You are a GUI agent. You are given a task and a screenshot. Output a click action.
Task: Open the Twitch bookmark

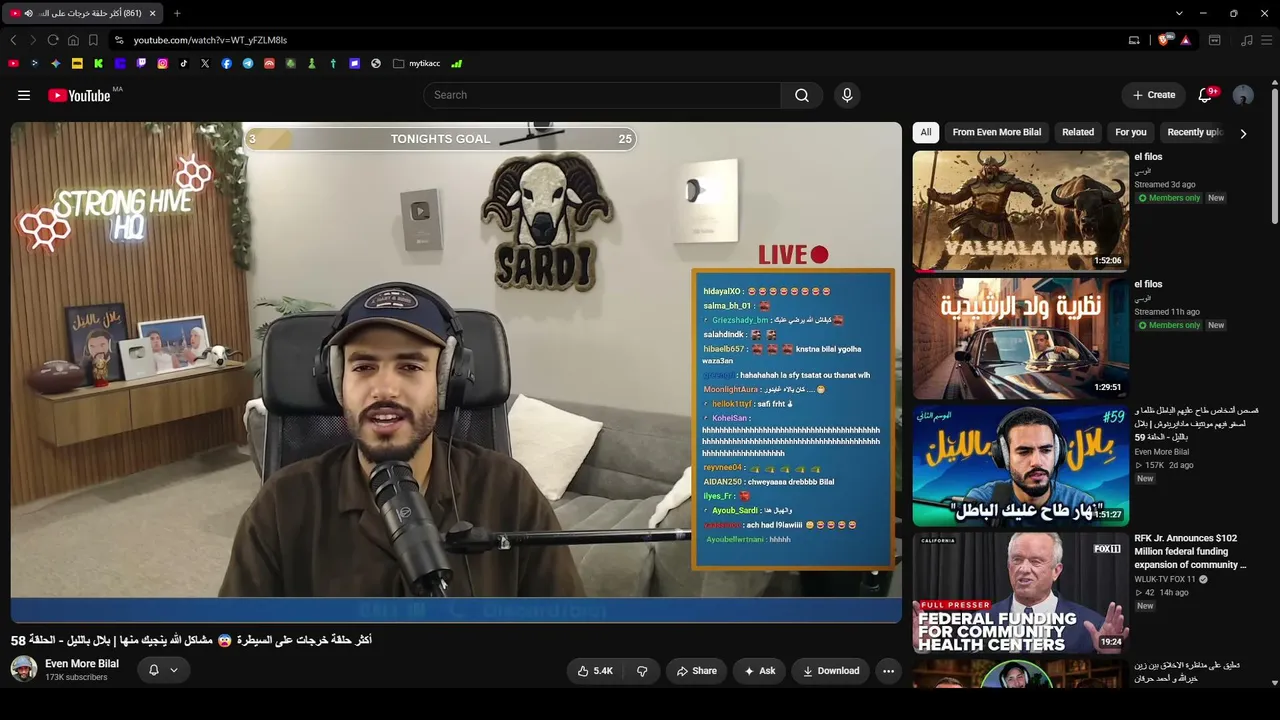tap(141, 63)
